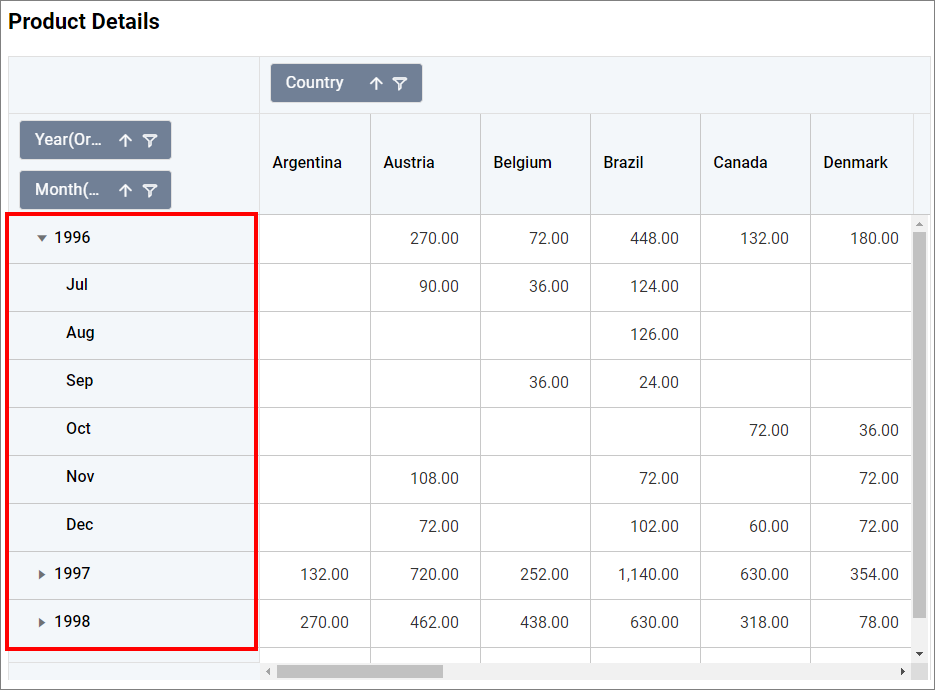The width and height of the screenshot is (935, 690).
Task: Click the vertical scrollbar up arrow icon
Action: 920,224
